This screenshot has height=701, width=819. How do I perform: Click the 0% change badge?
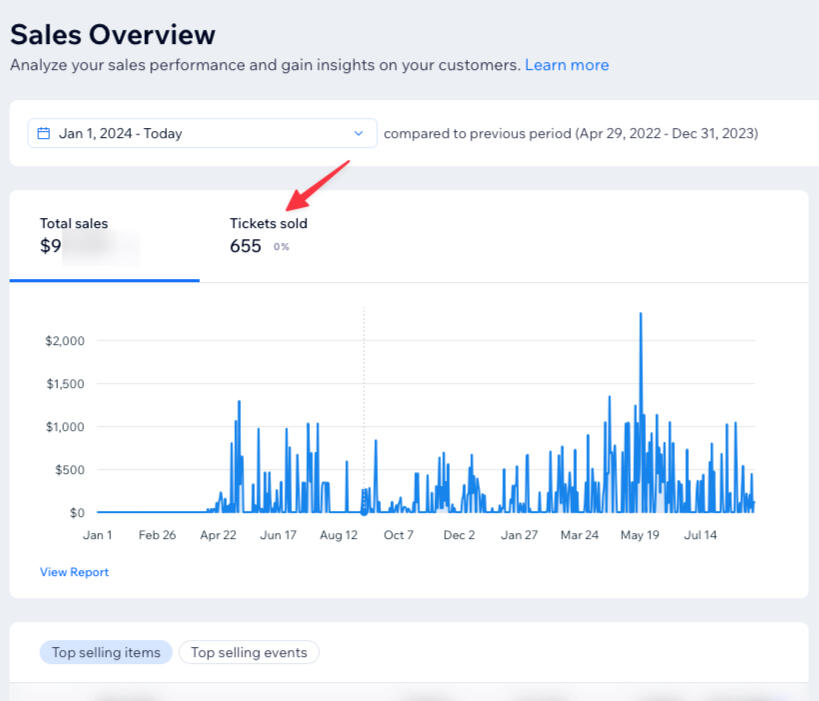(281, 247)
